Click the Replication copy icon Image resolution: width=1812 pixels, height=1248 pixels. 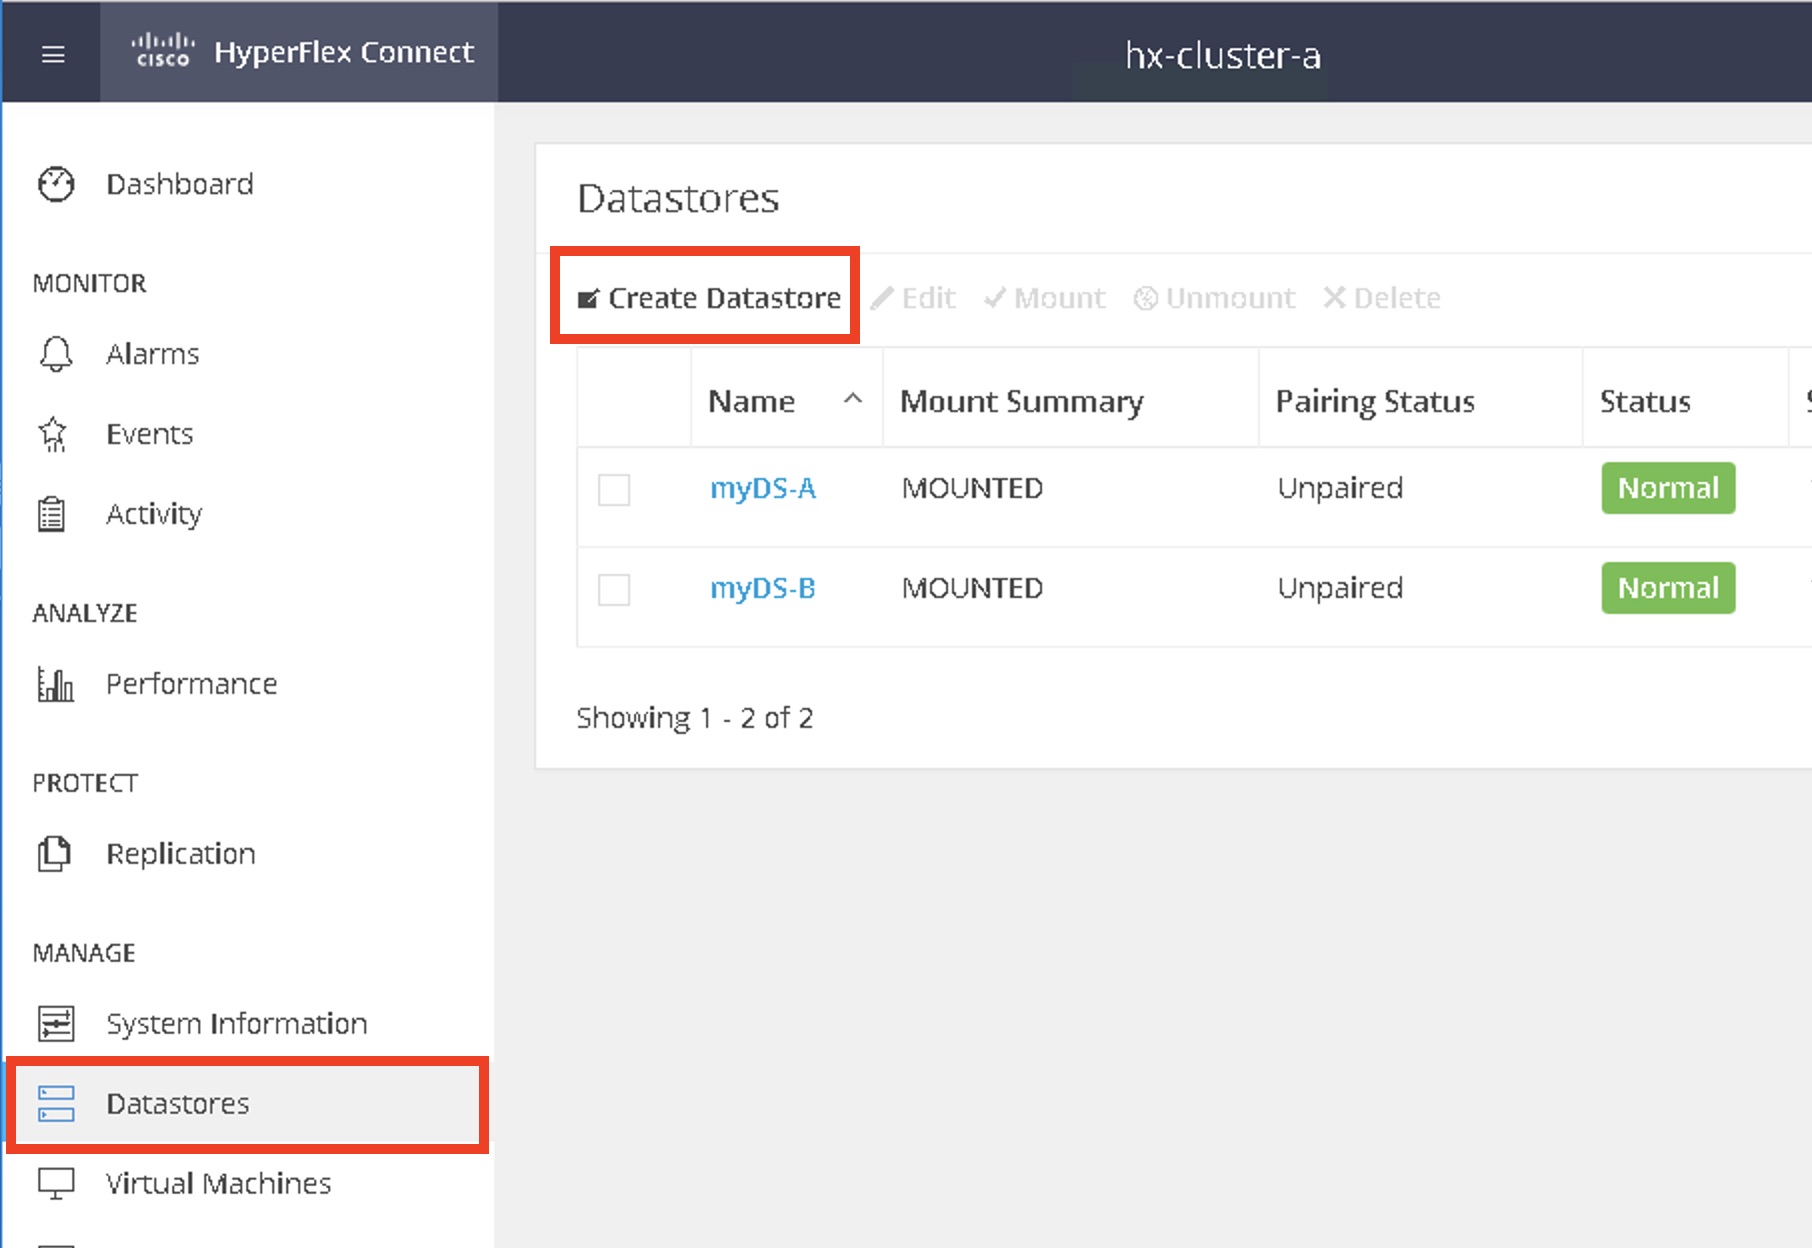[x=54, y=854]
